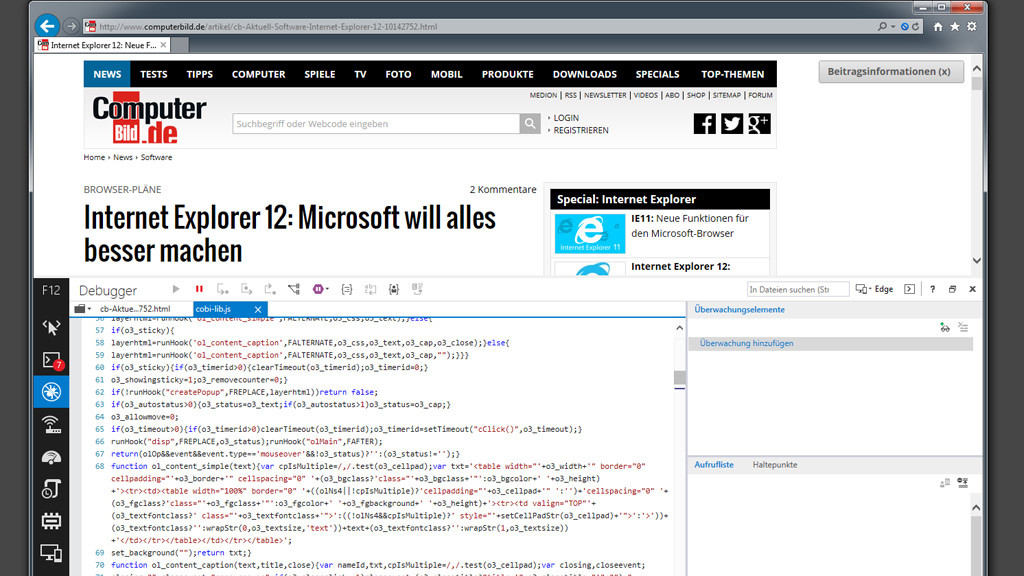The height and width of the screenshot is (576, 1024).
Task: Open the TIPPS navigation menu item
Action: [199, 74]
